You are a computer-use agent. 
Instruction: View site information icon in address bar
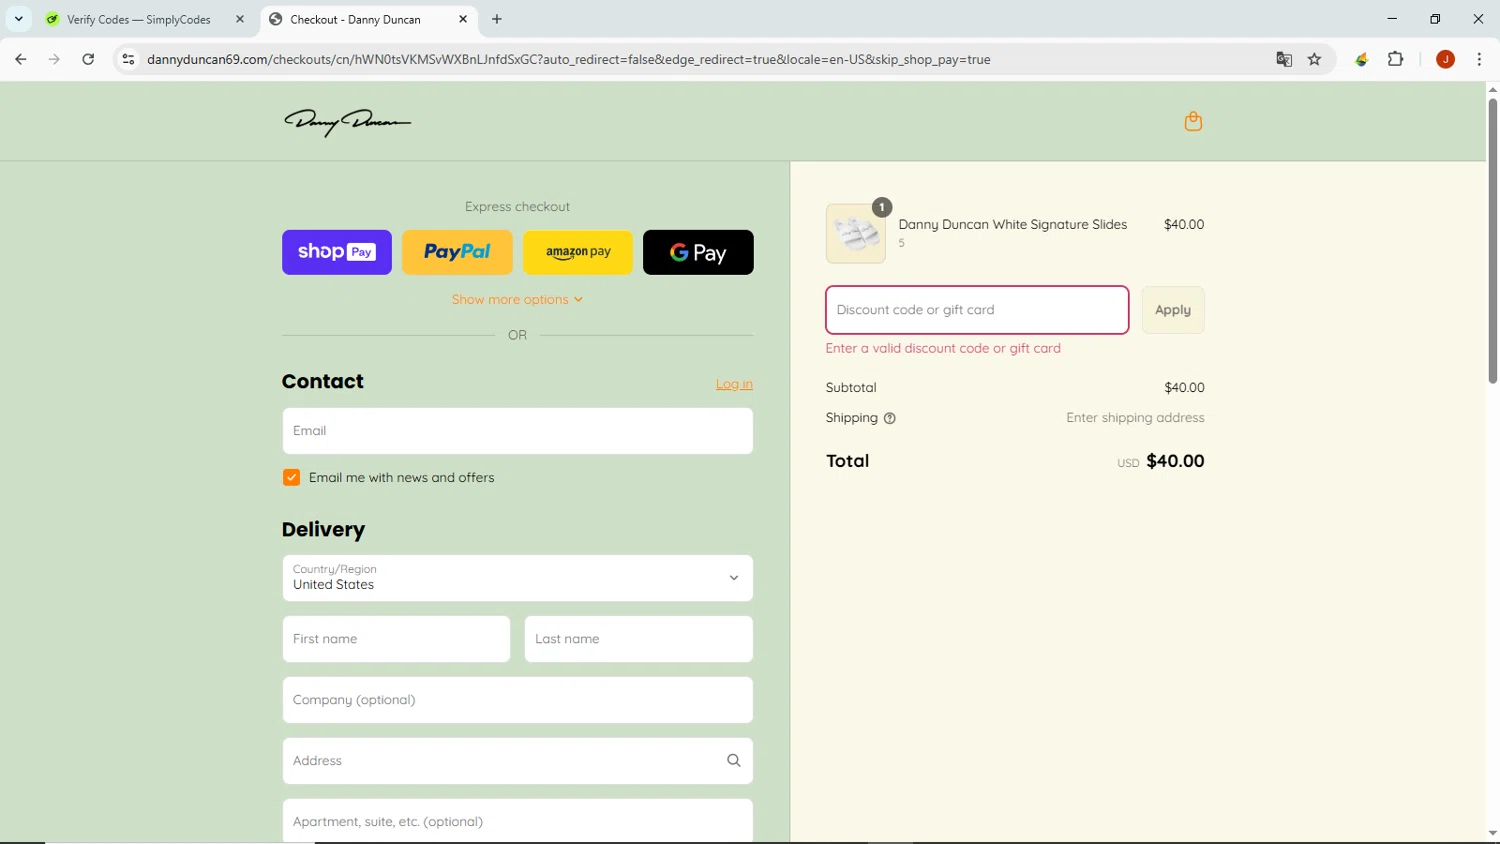[x=128, y=59]
